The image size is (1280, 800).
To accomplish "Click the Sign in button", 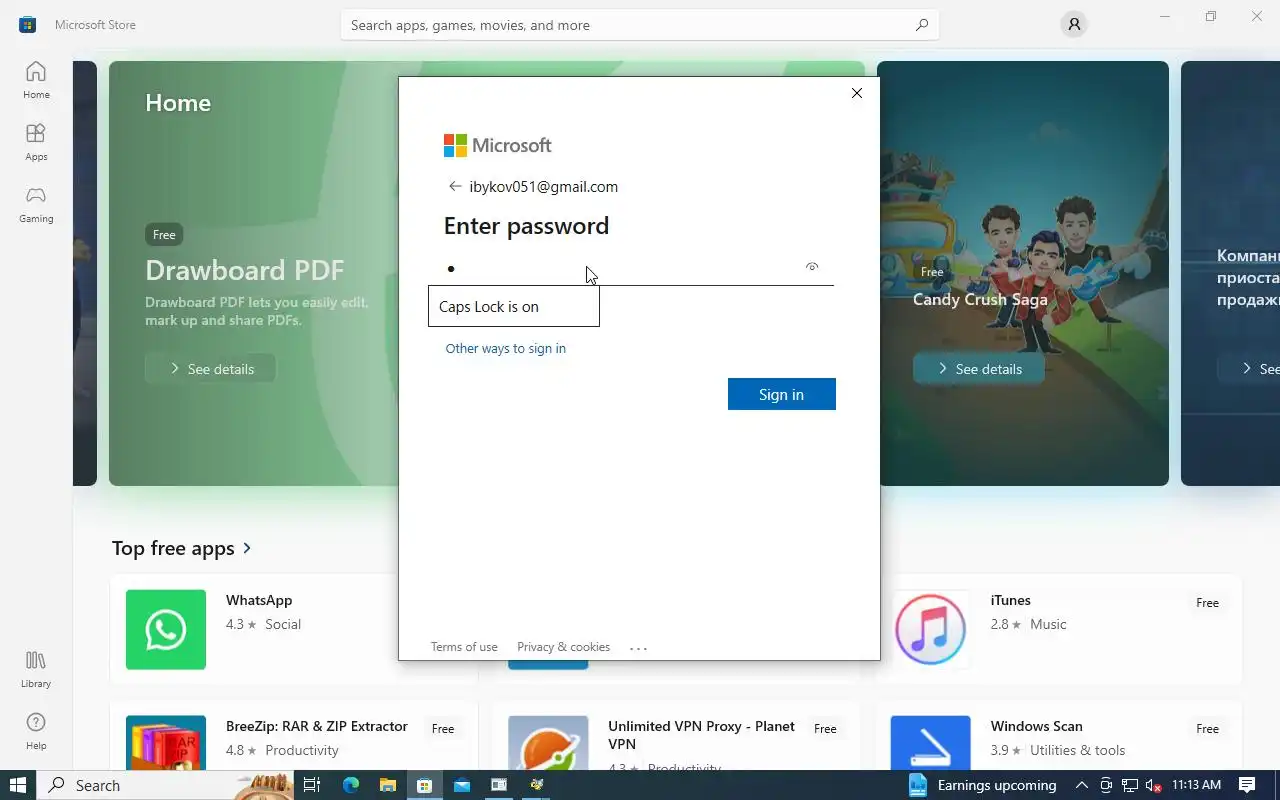I will pos(781,394).
